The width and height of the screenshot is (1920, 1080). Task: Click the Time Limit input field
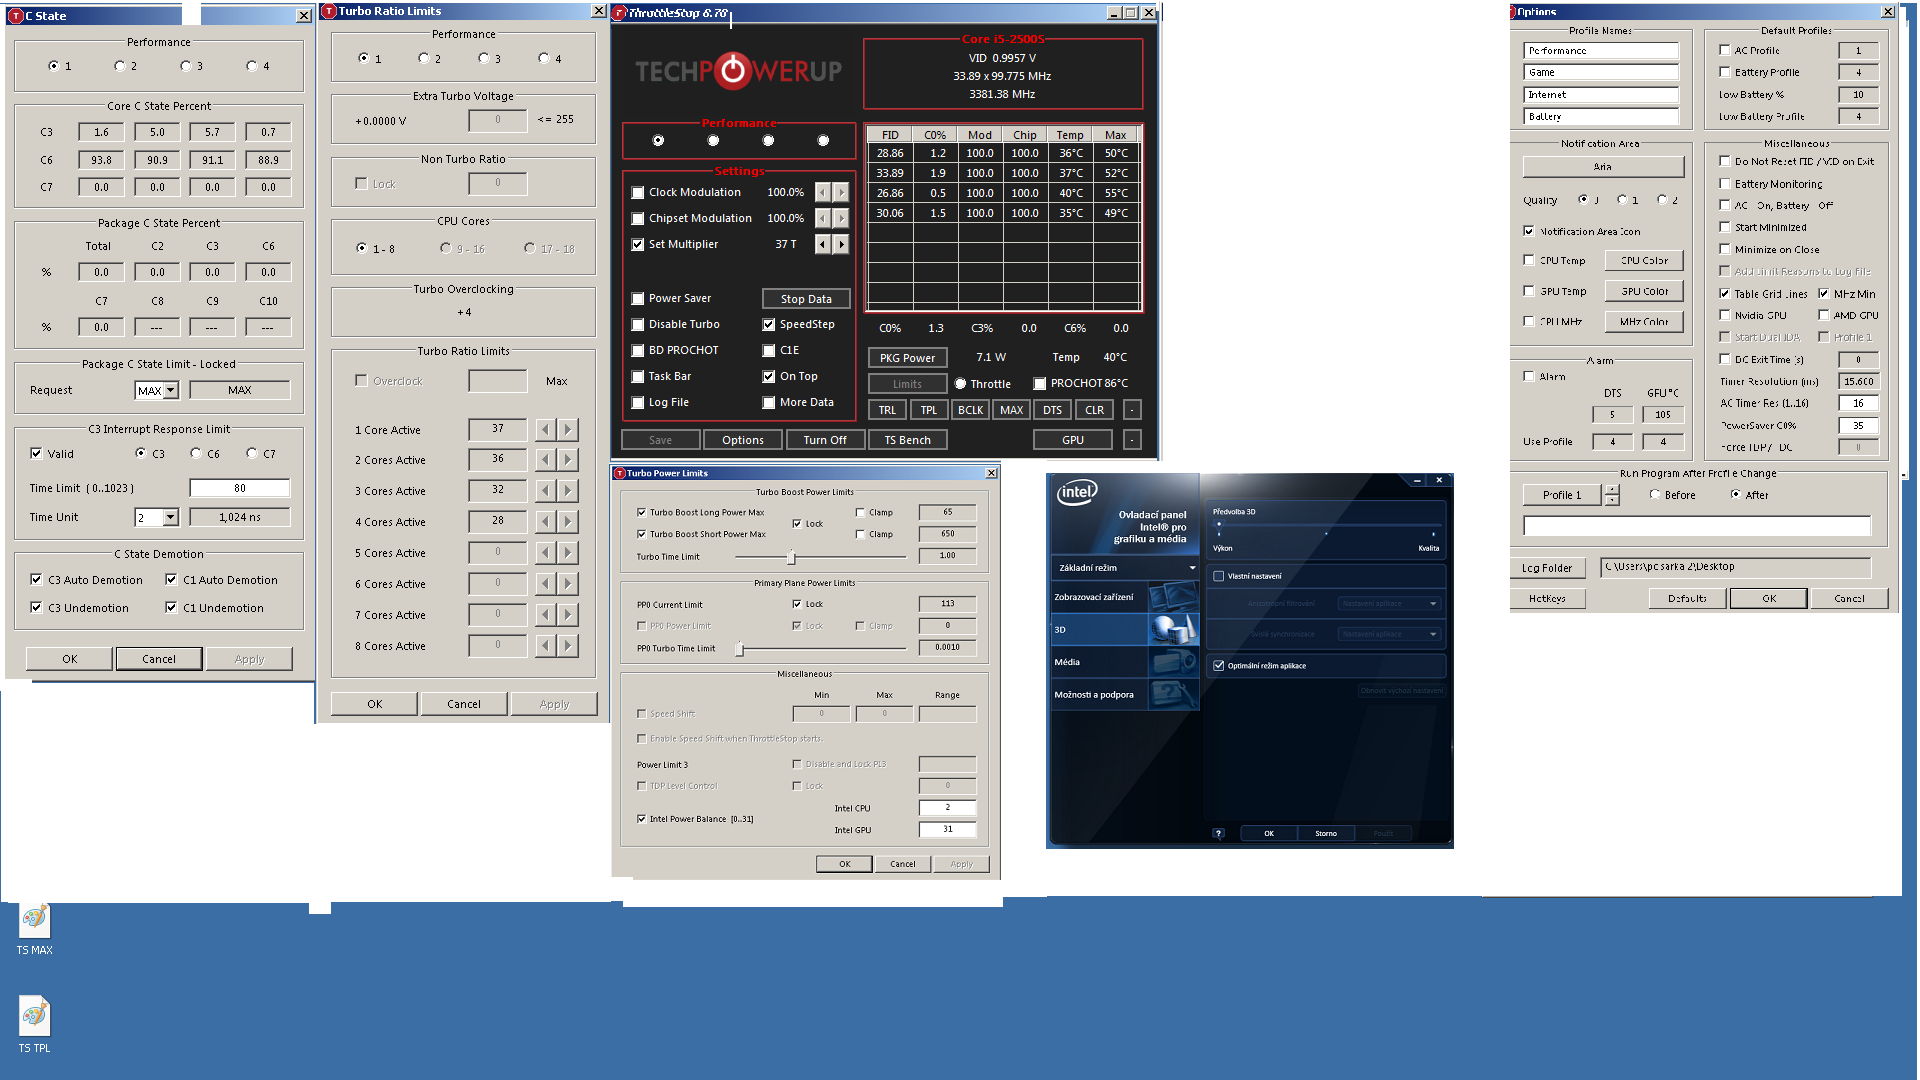pos(239,488)
